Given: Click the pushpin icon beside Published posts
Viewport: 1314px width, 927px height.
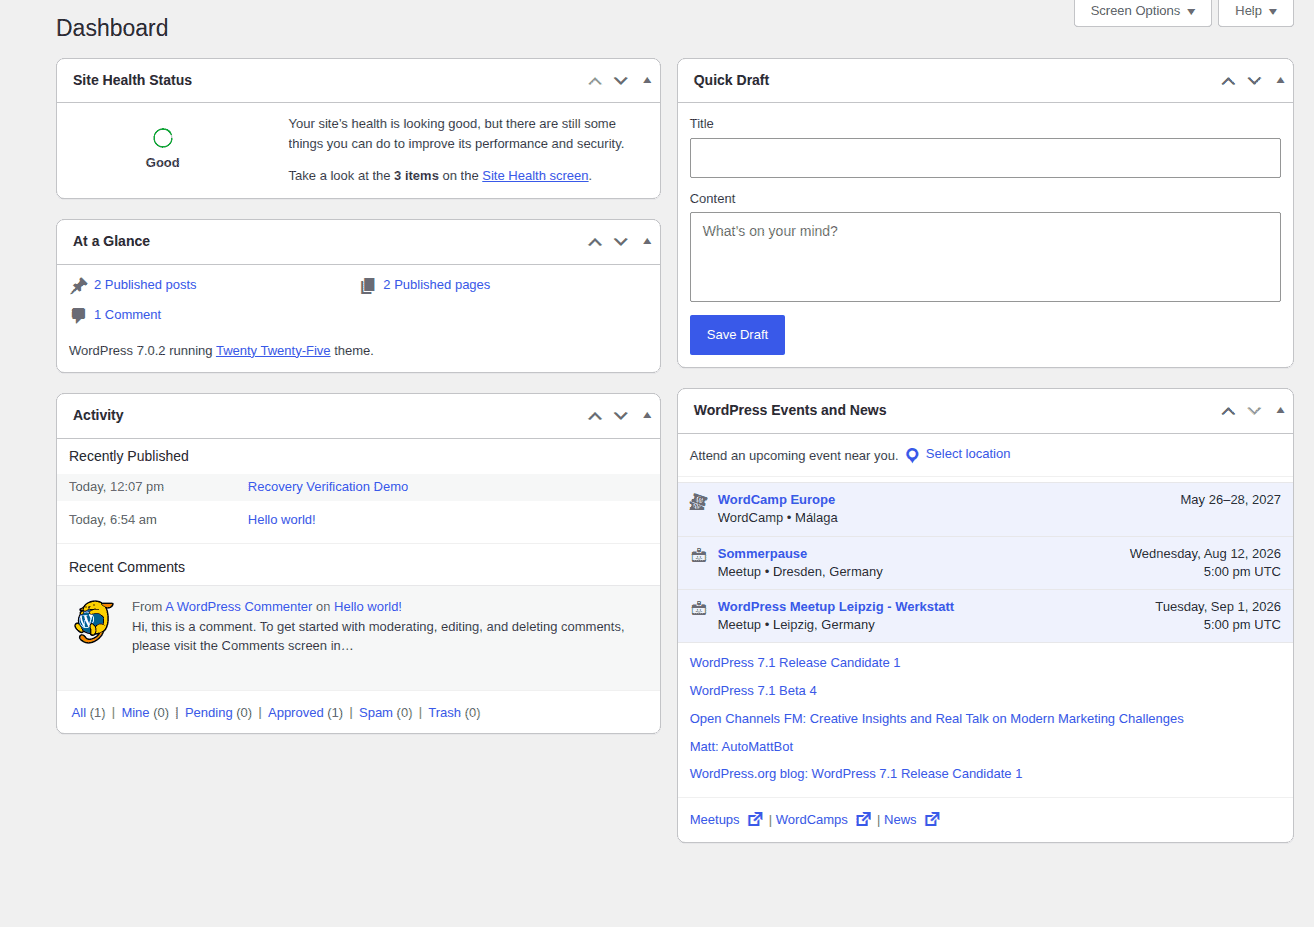Looking at the screenshot, I should click(x=79, y=286).
